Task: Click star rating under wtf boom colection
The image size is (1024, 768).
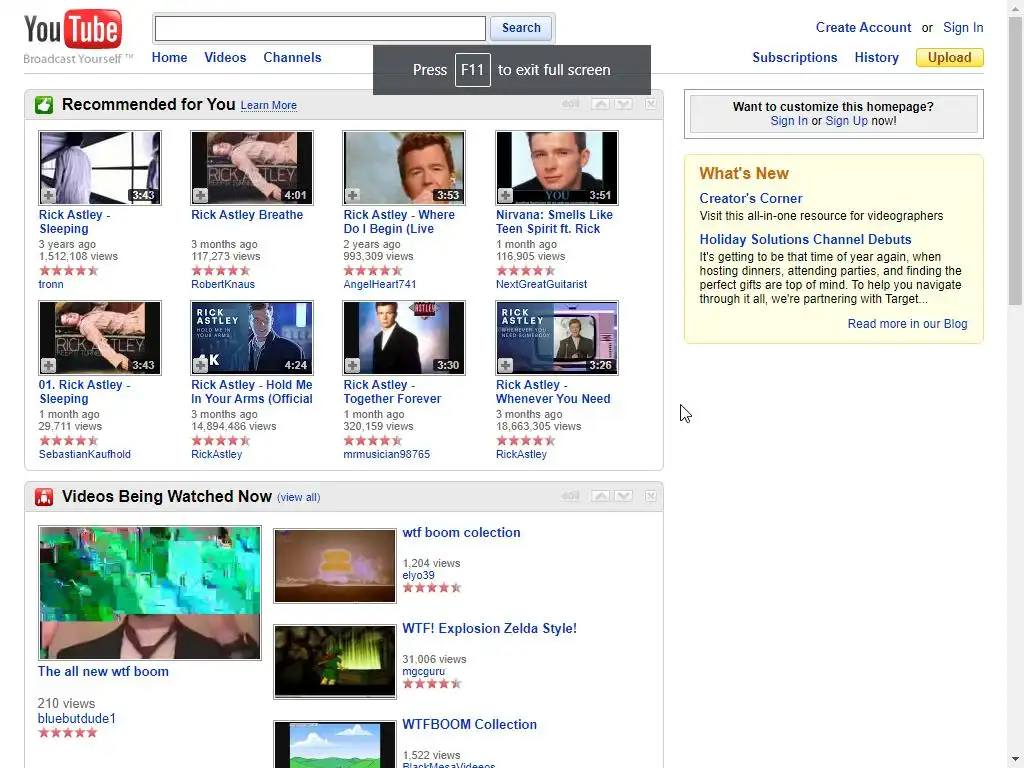Action: point(432,588)
